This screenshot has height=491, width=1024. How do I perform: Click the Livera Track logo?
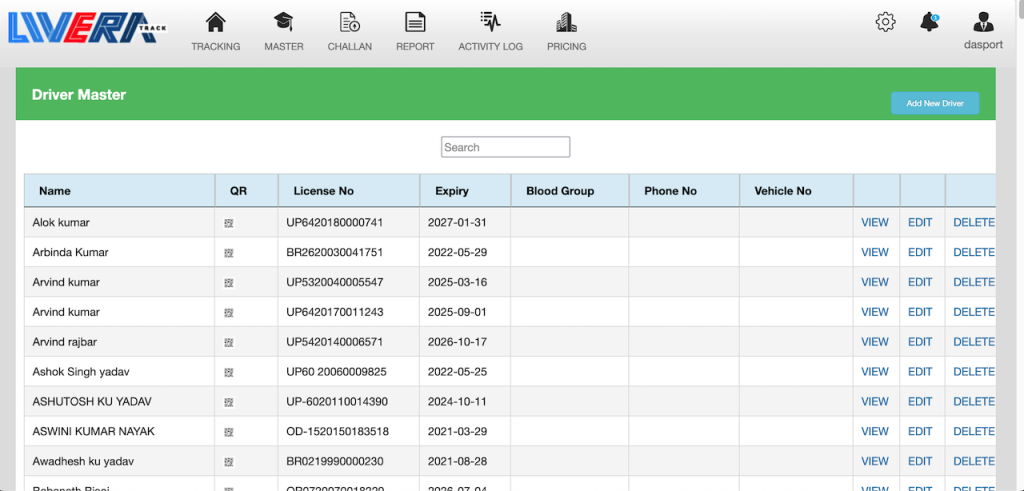[87, 27]
